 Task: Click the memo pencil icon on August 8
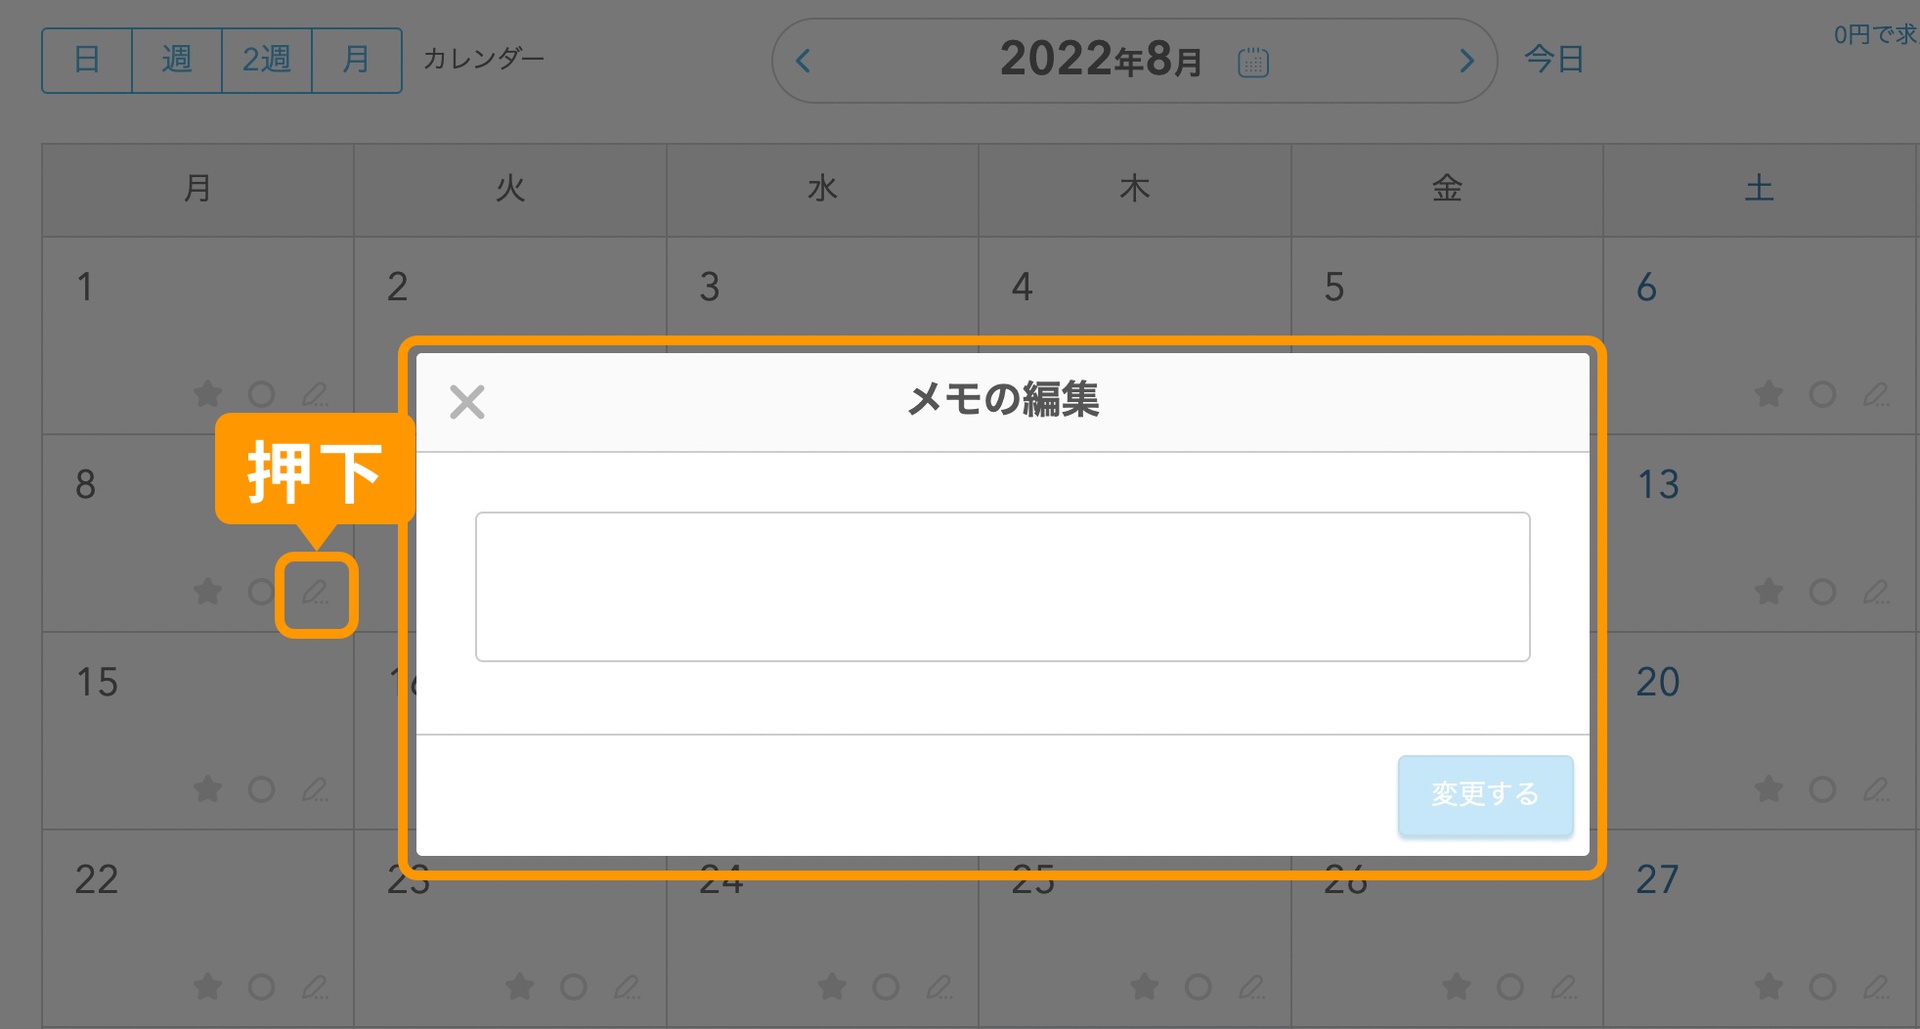coord(316,592)
